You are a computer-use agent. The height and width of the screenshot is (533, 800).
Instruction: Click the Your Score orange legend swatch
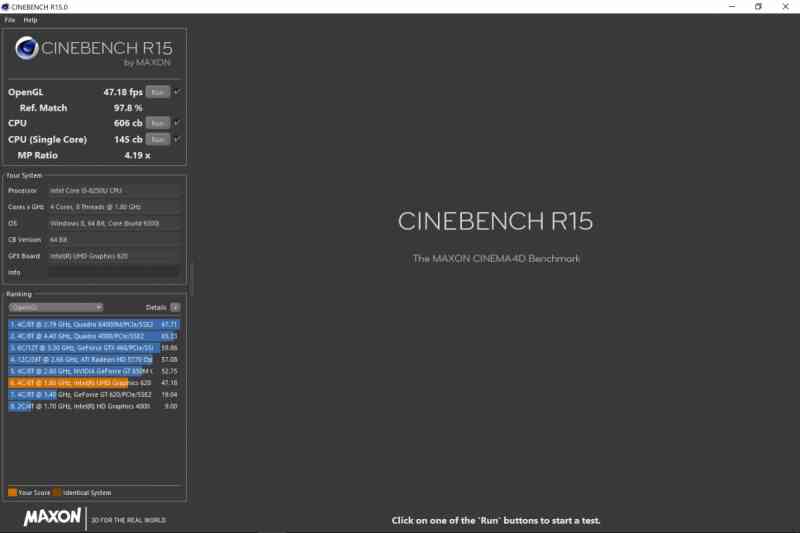(12, 492)
